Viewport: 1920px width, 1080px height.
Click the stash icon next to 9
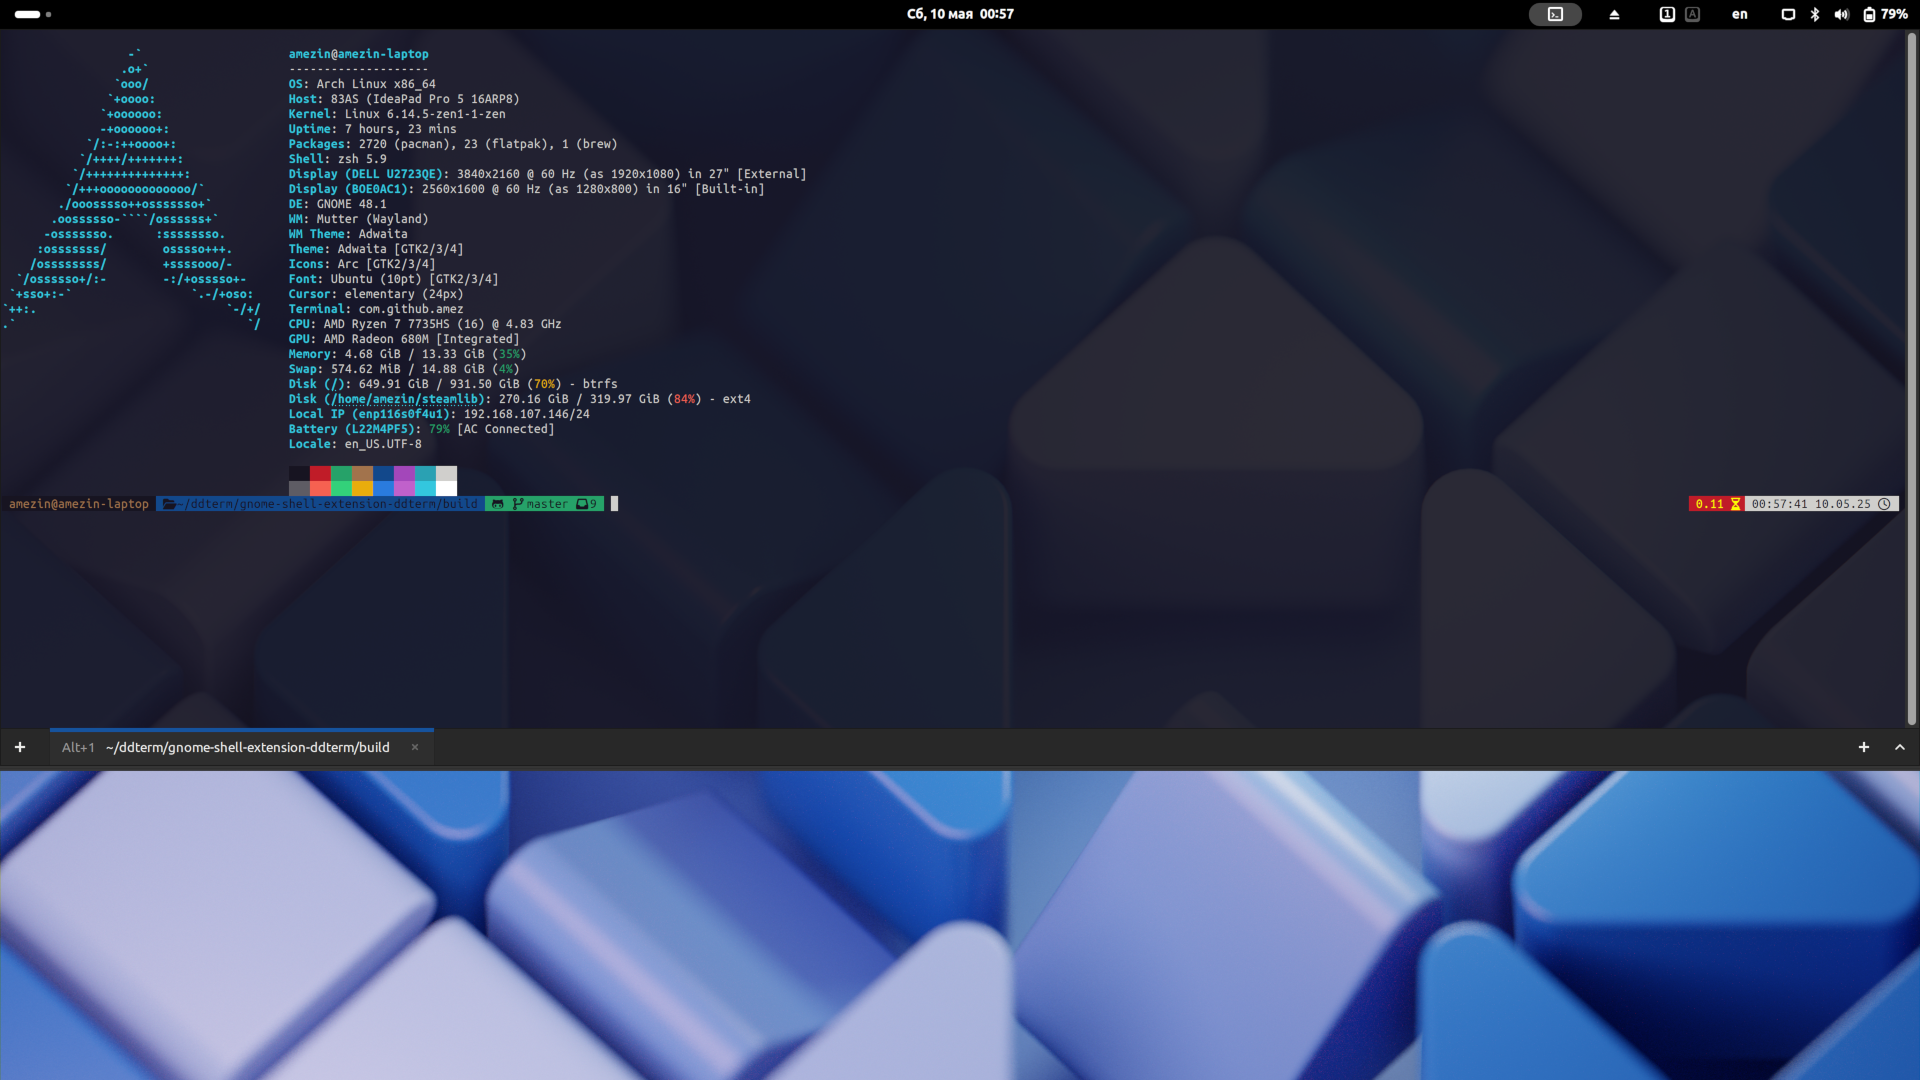582,504
